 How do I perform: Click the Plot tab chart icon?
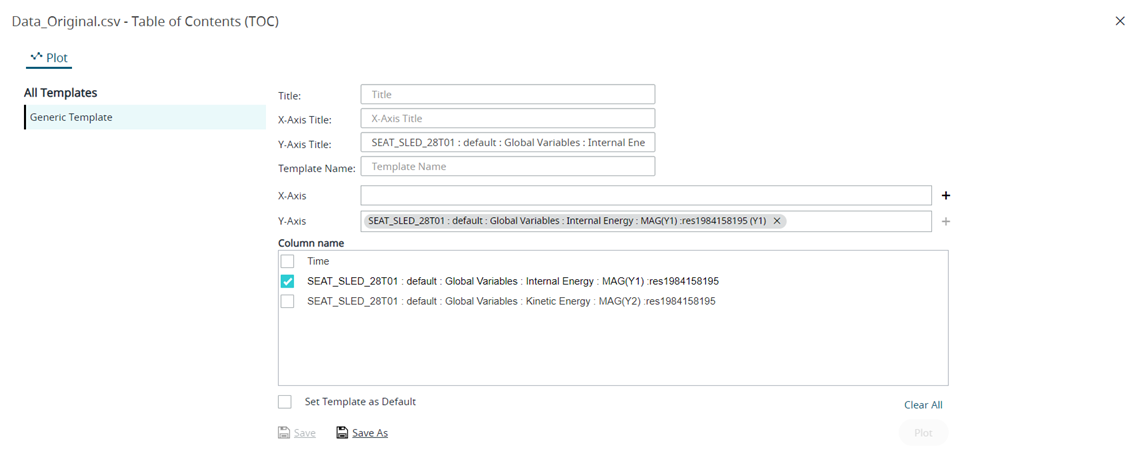[36, 57]
